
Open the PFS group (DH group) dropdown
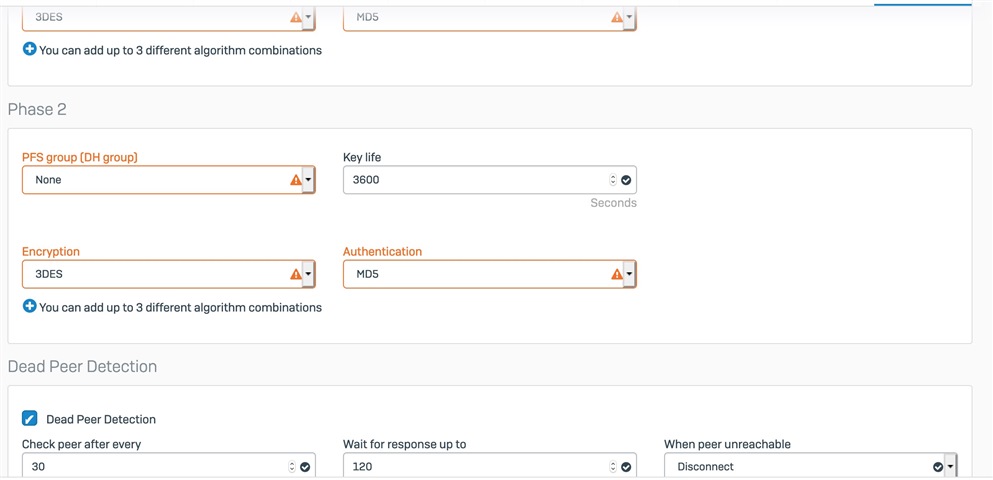[x=168, y=180]
